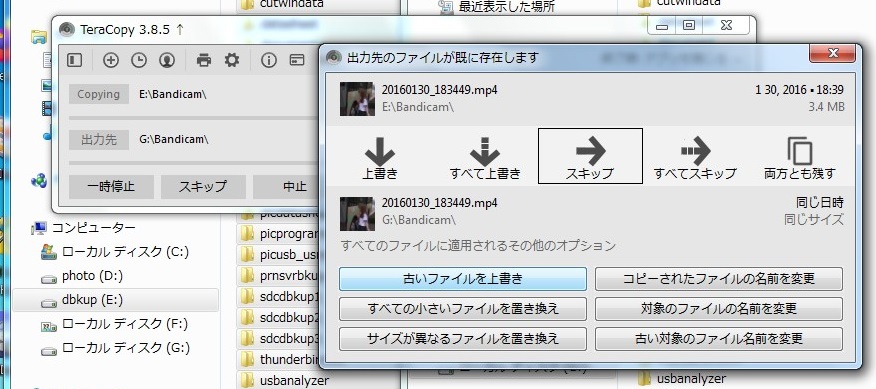Click the 出力先 destination label

(98, 140)
